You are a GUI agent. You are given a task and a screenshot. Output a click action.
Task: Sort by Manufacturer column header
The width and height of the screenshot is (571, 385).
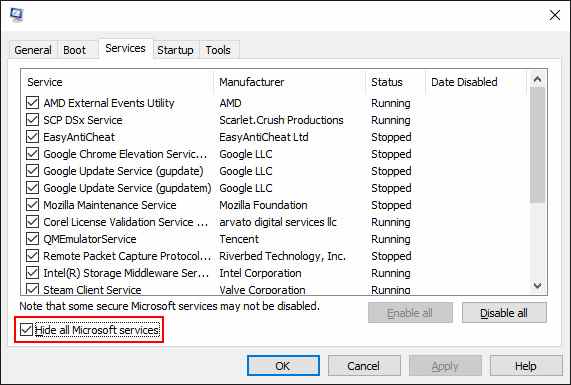pyautogui.click(x=290, y=82)
